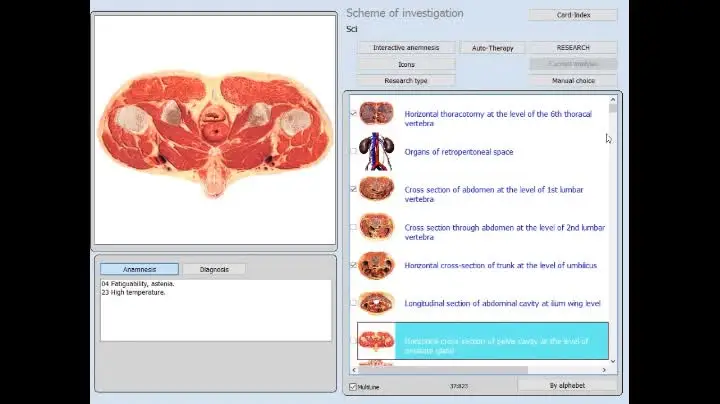Click the vertical scrollbar thumb
Screen dimensions: 720x404
(613, 108)
